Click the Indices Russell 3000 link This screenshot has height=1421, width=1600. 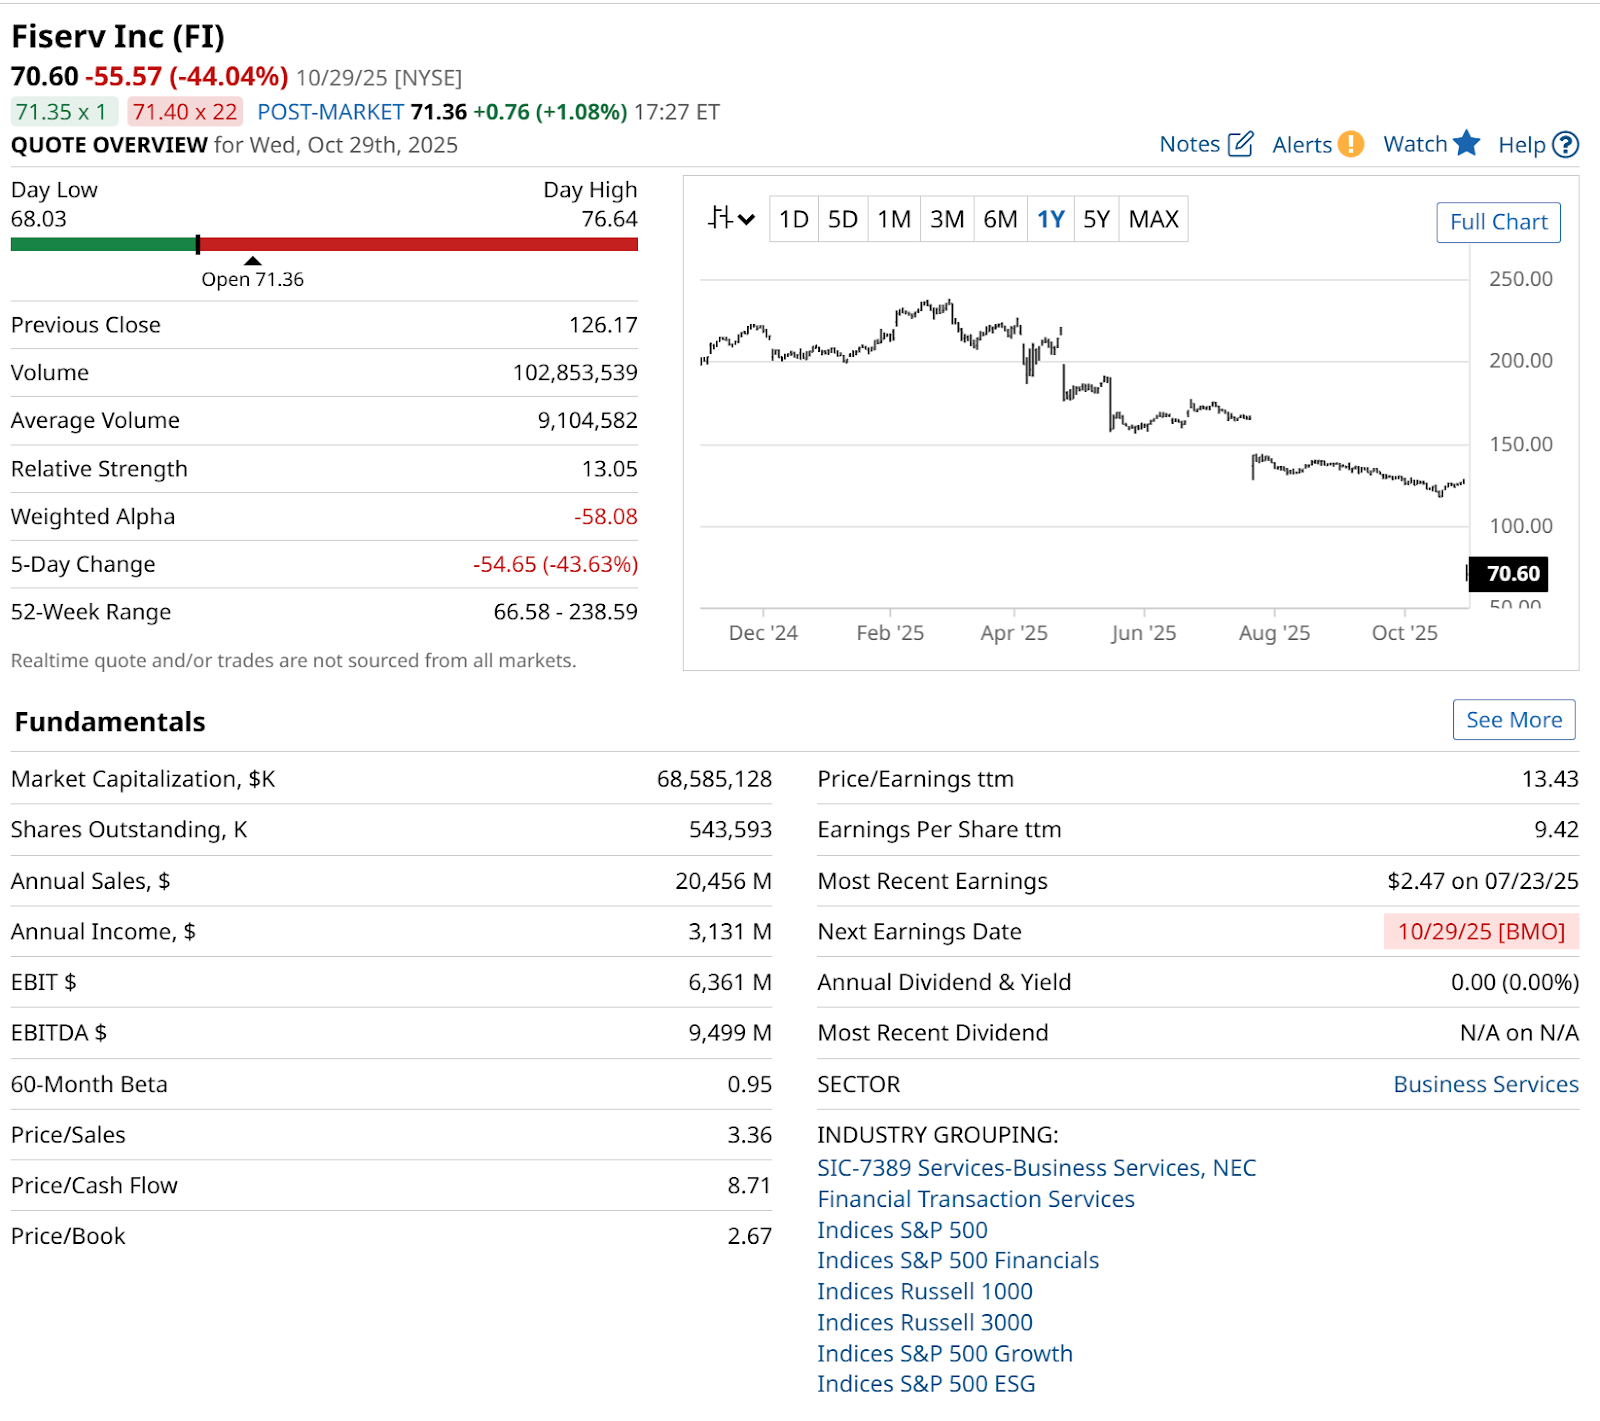(924, 1322)
